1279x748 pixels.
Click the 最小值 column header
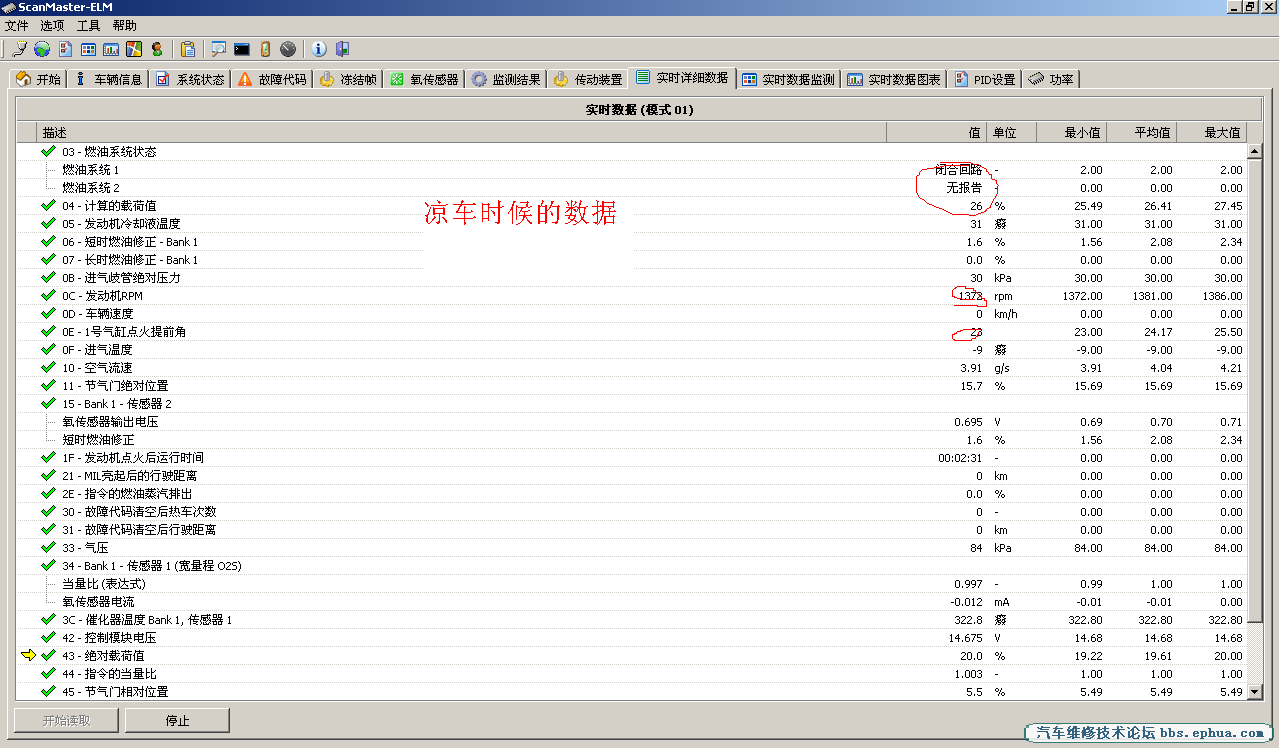(x=1071, y=132)
